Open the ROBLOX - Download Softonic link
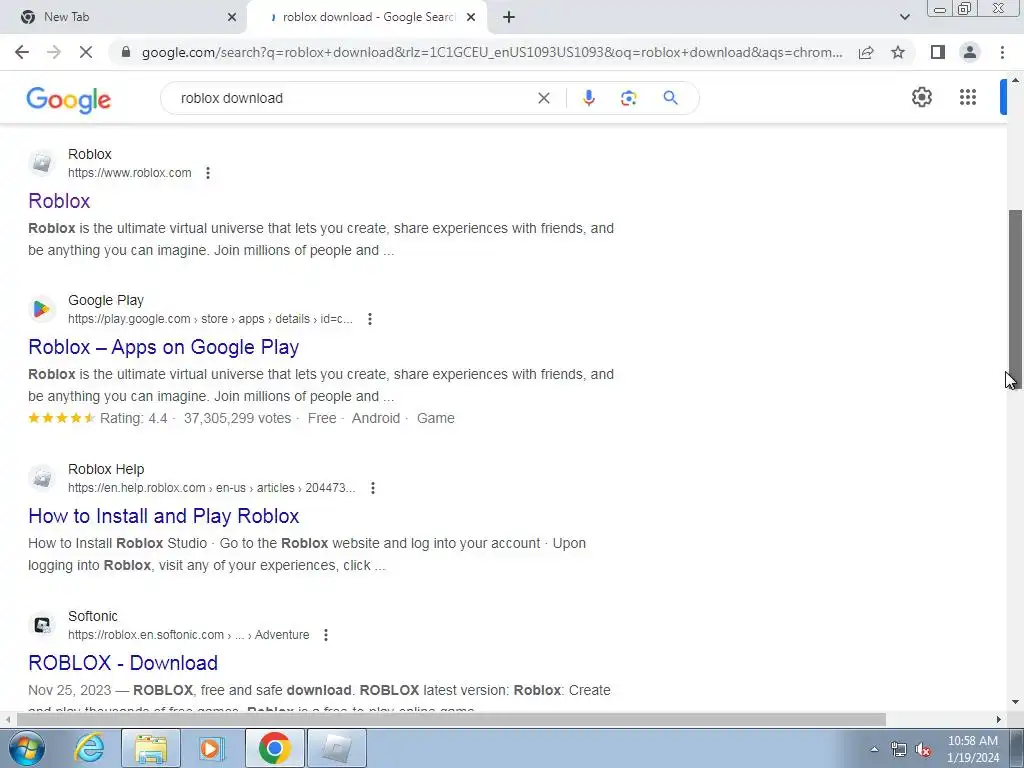This screenshot has width=1024, height=768. point(123,663)
